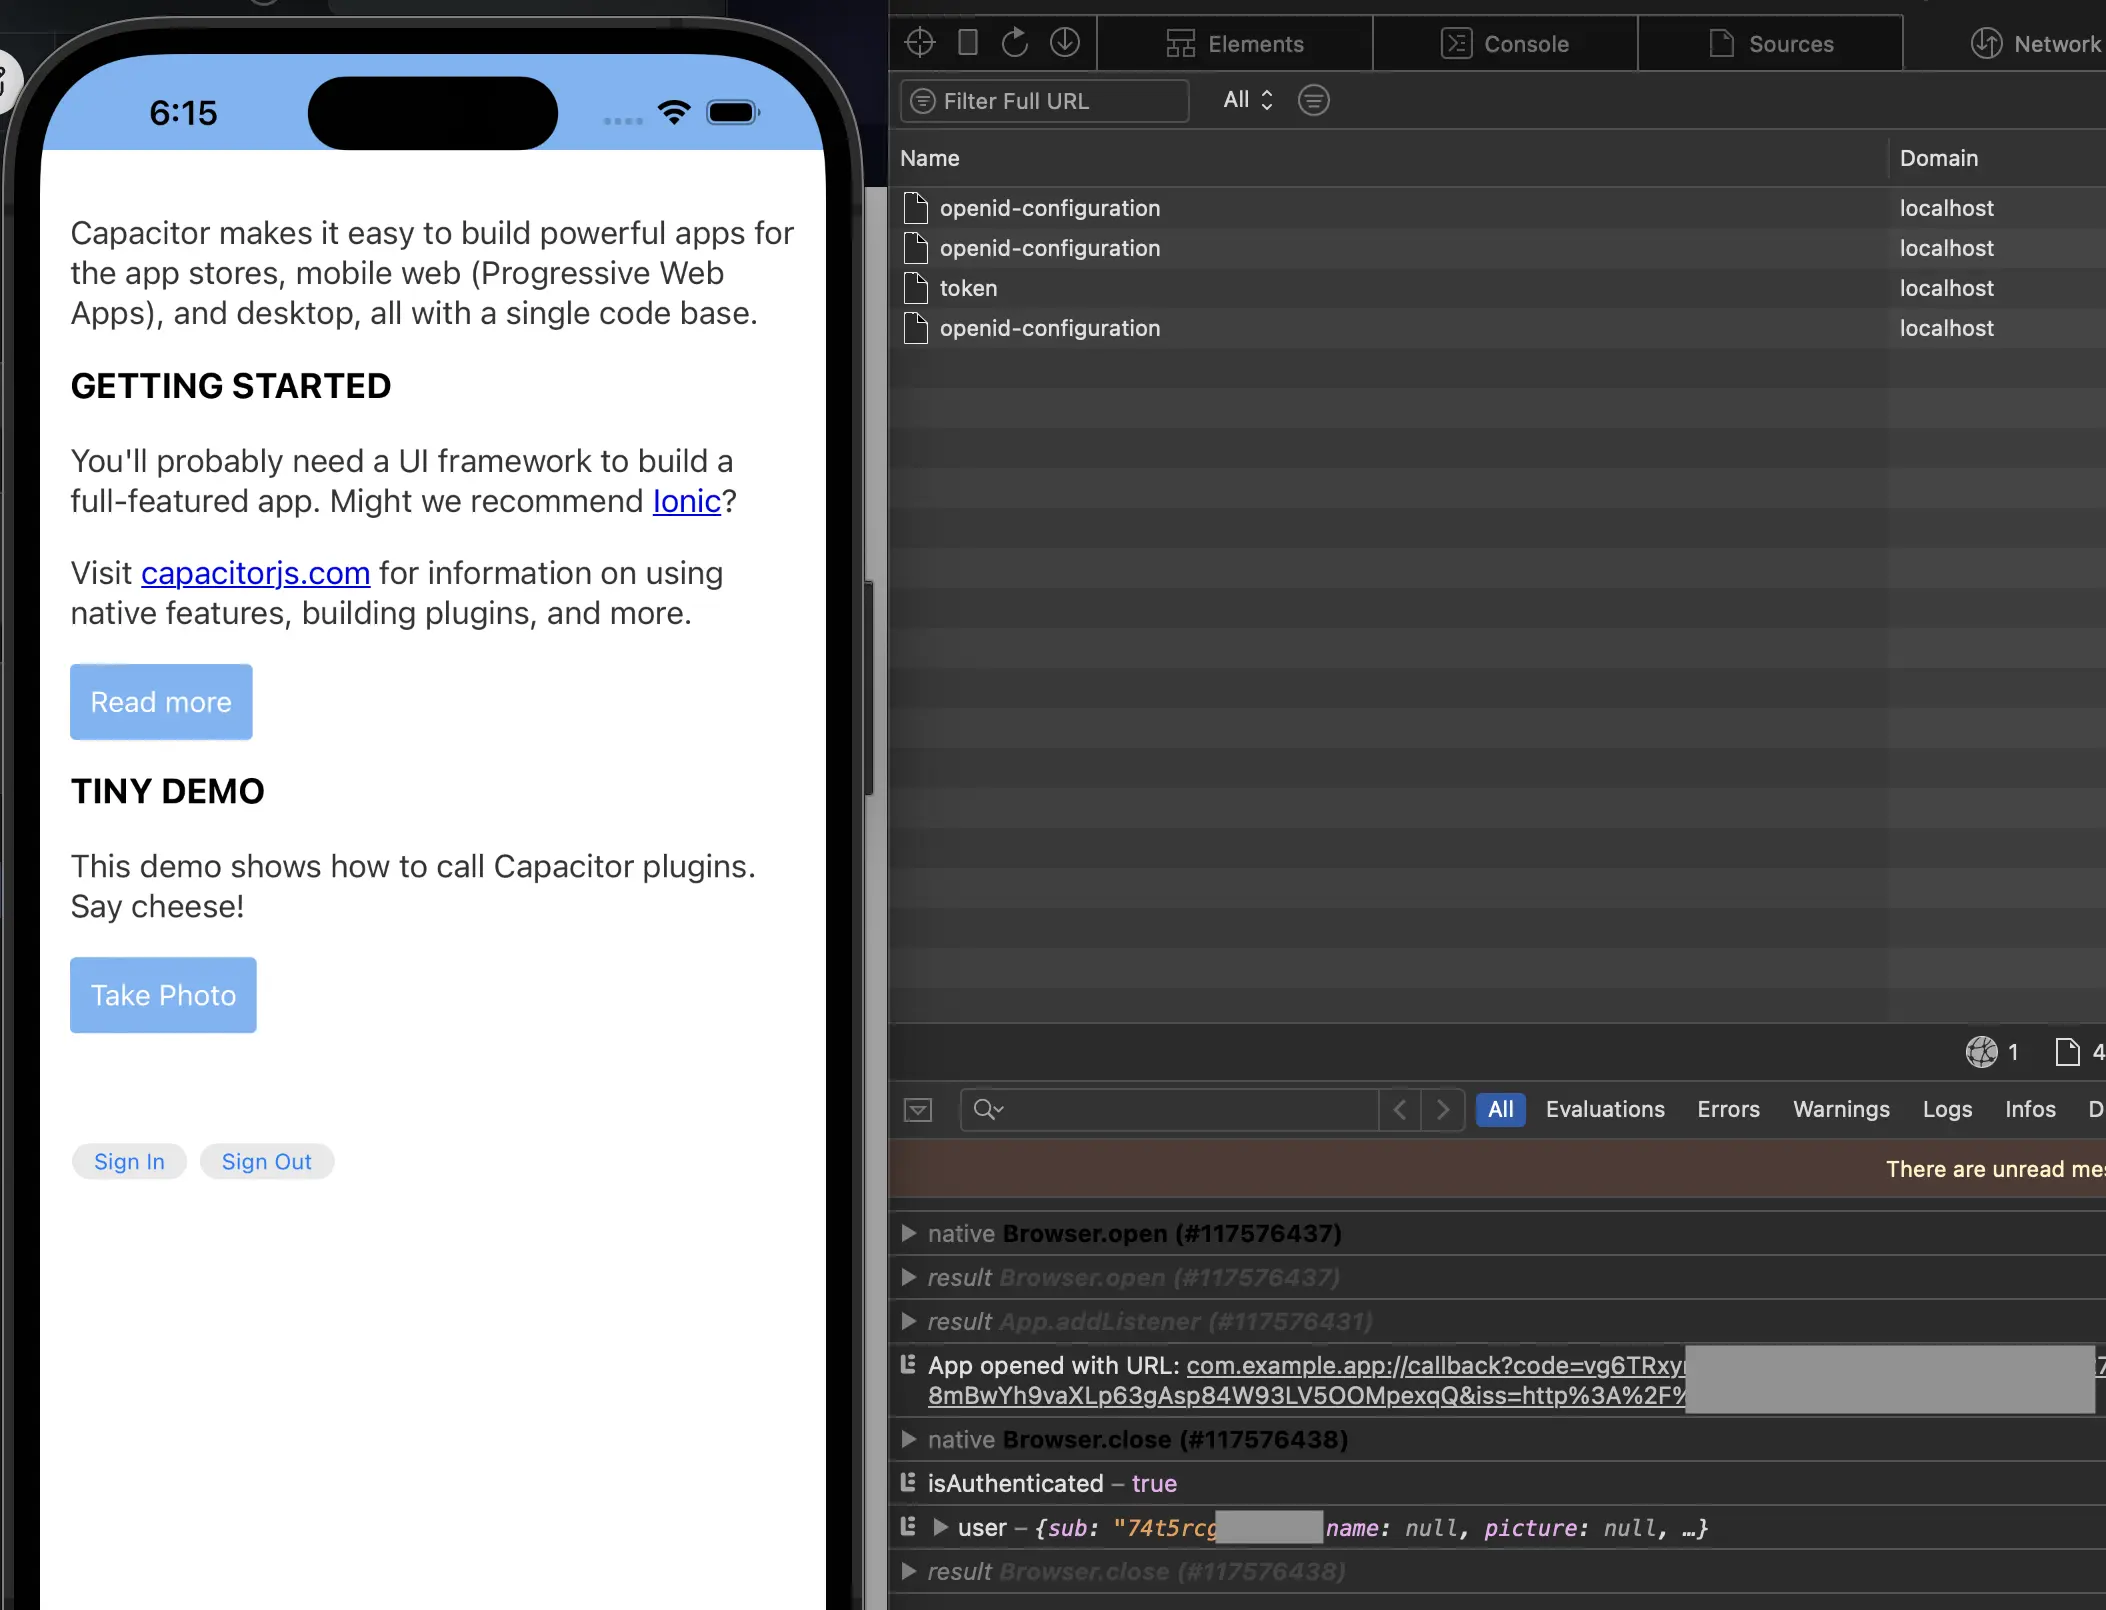2106x1610 pixels.
Task: Click the download/export icon in the toolbar
Action: (x=1065, y=42)
